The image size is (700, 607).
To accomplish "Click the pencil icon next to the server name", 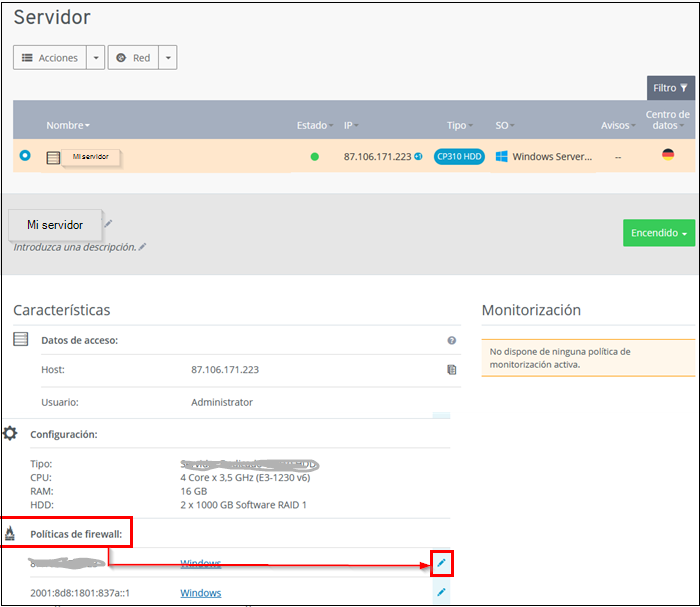I will [108, 223].
